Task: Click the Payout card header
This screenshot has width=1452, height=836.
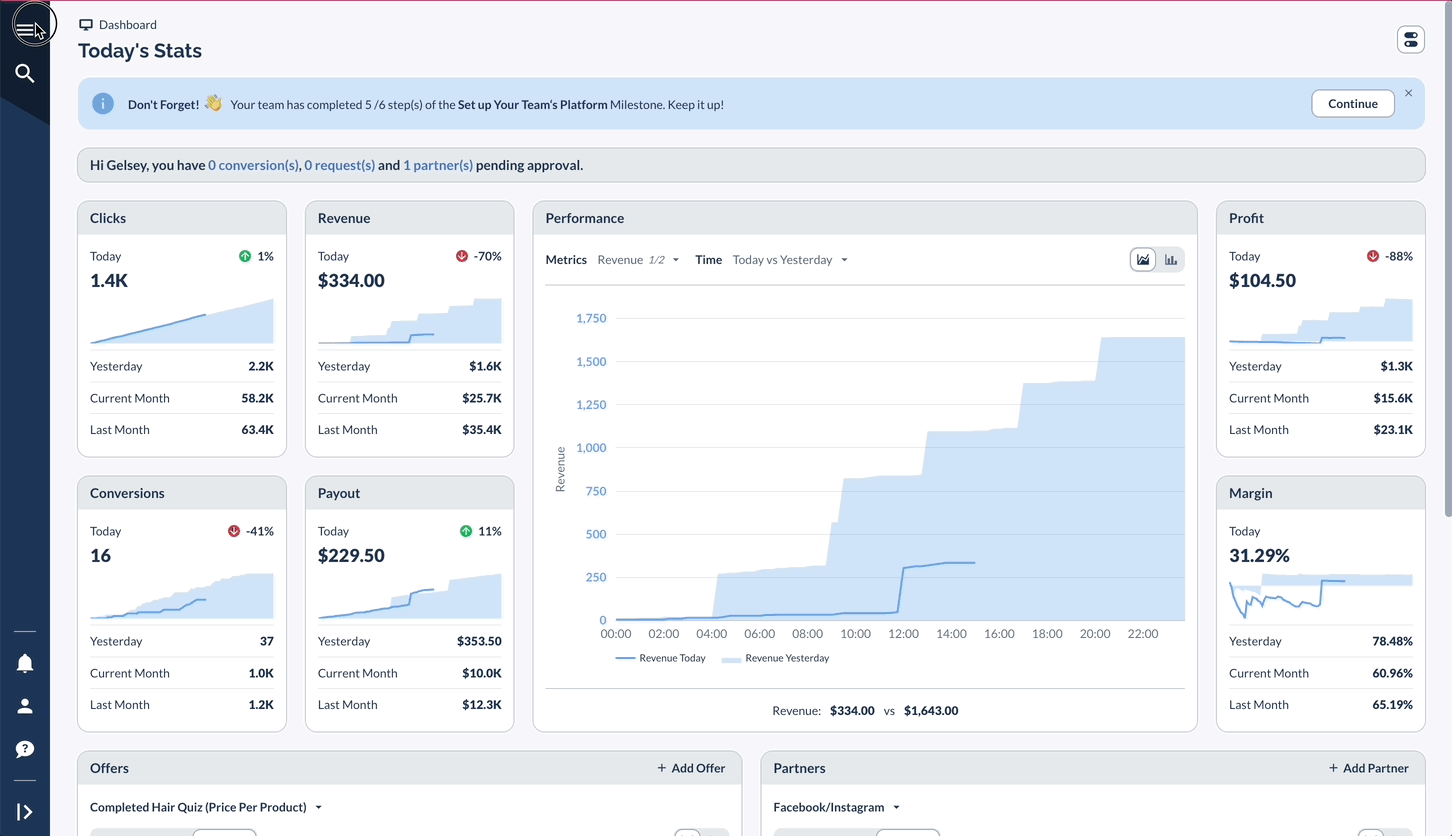Action: [x=410, y=493]
